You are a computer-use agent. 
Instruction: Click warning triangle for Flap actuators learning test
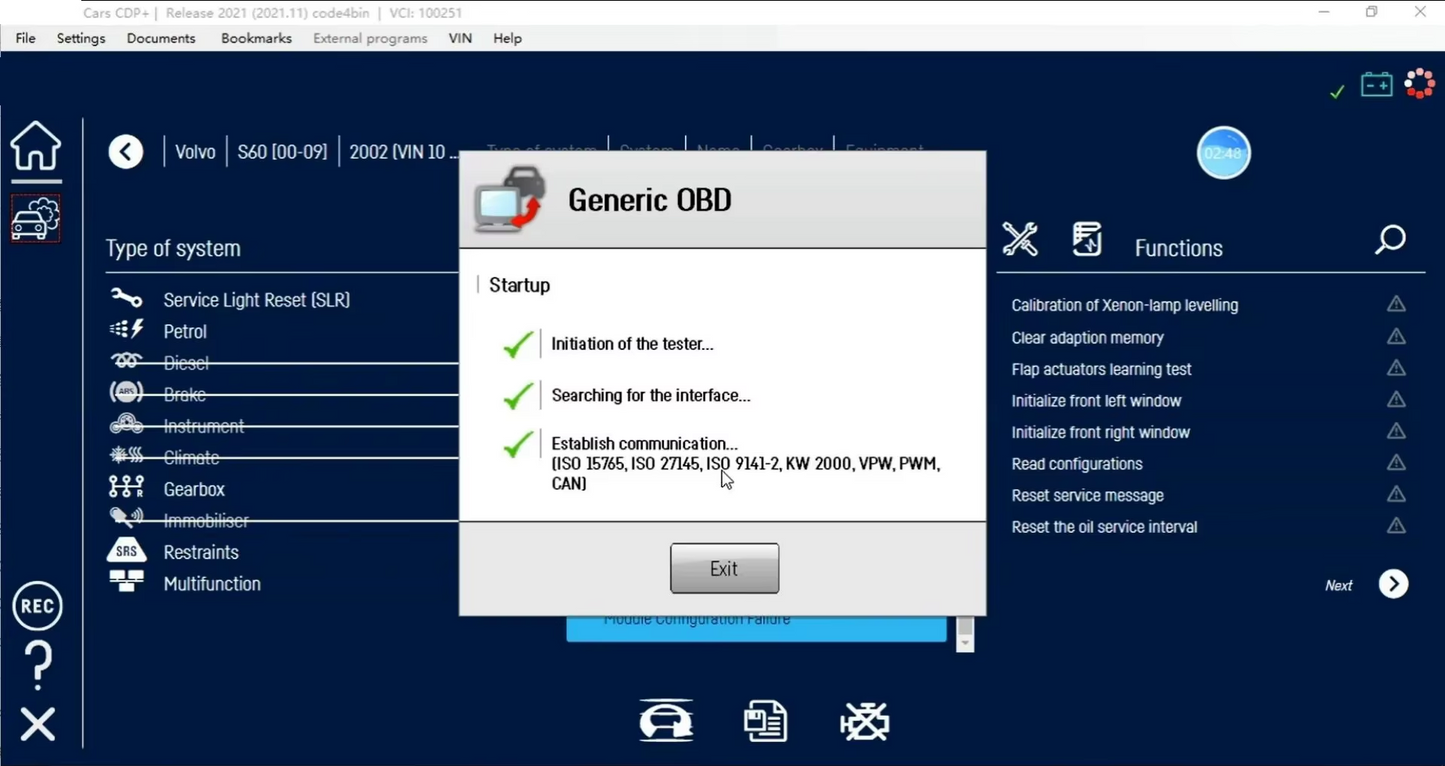(1396, 368)
